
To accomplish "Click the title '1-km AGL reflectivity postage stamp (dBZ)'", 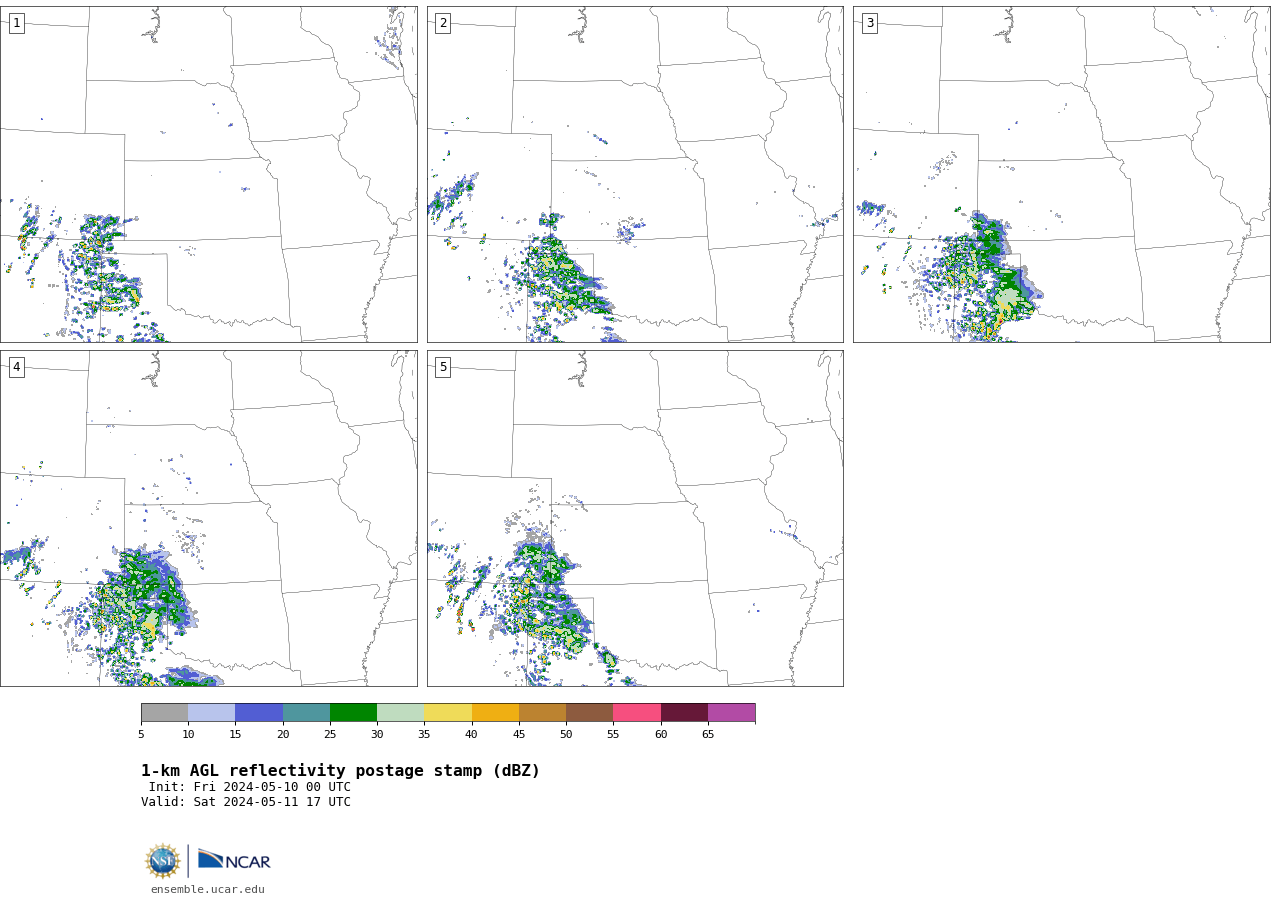I will 340,771.
